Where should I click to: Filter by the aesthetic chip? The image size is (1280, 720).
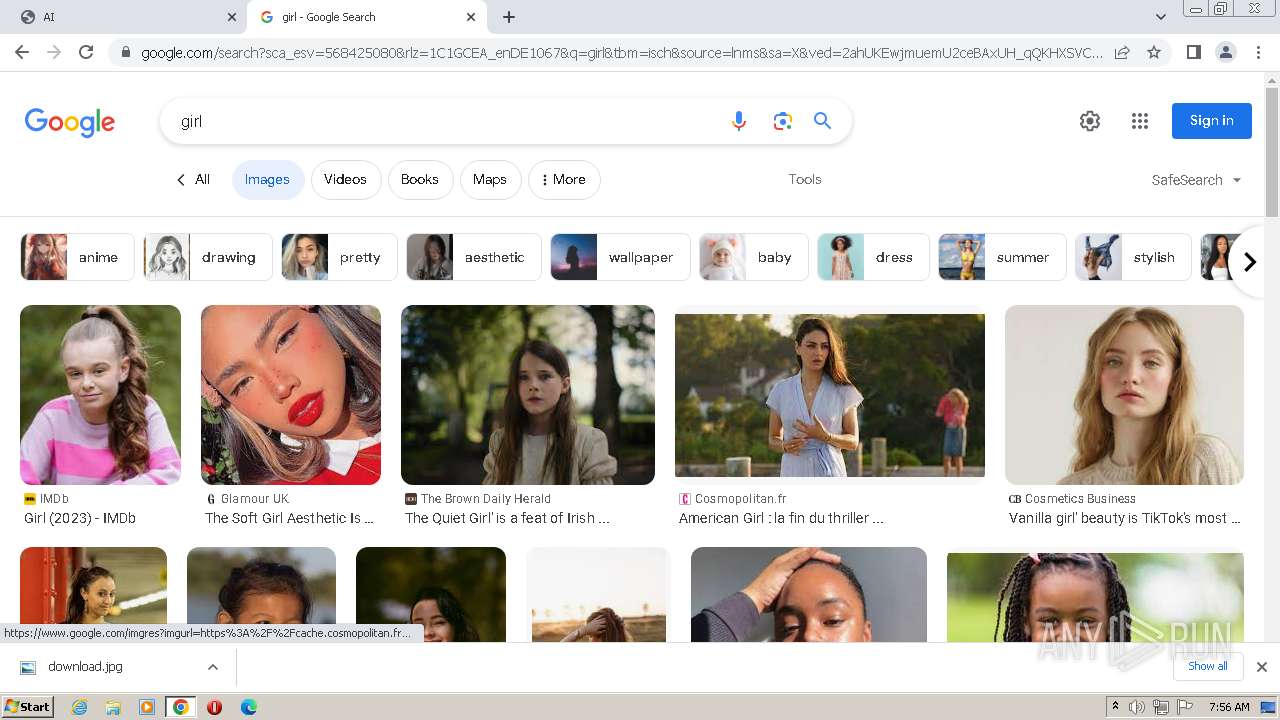point(474,257)
